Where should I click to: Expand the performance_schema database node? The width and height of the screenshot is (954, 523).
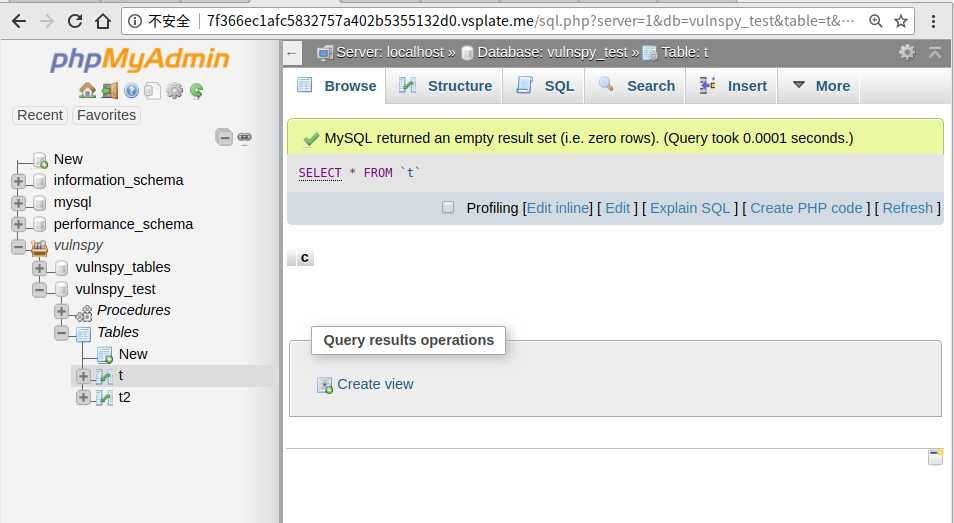tap(18, 224)
